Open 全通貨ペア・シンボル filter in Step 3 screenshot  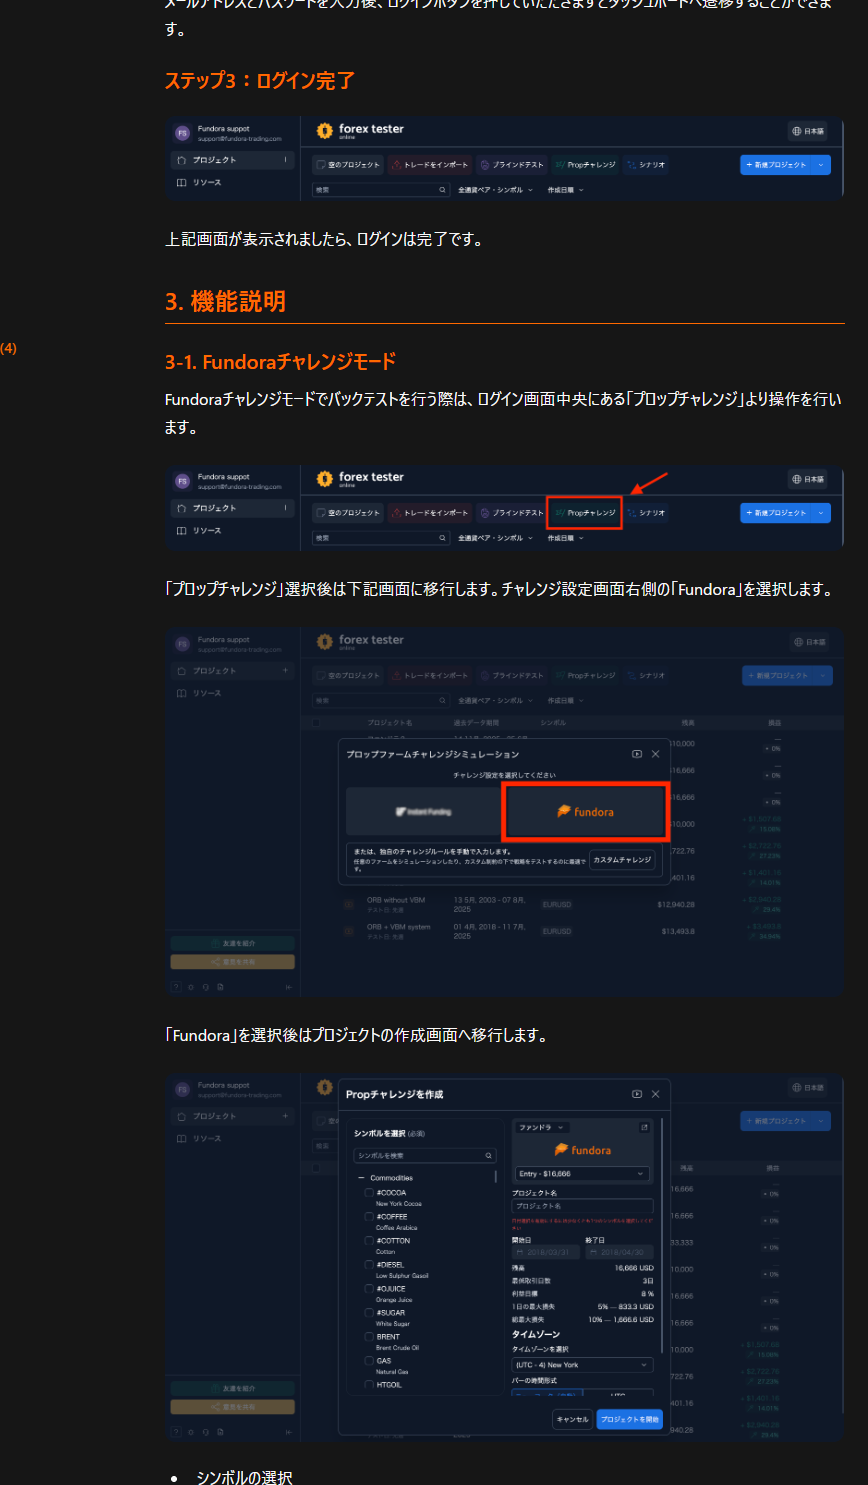pyautogui.click(x=495, y=190)
